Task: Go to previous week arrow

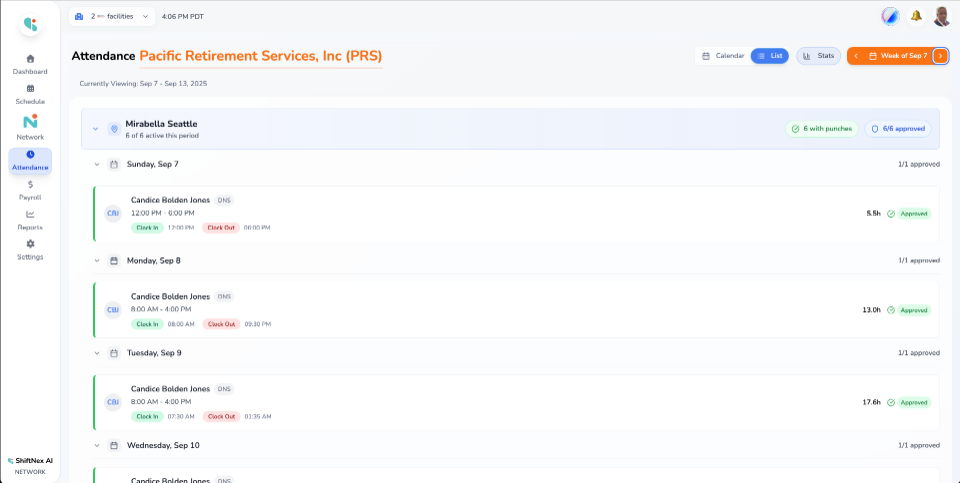Action: pos(856,56)
